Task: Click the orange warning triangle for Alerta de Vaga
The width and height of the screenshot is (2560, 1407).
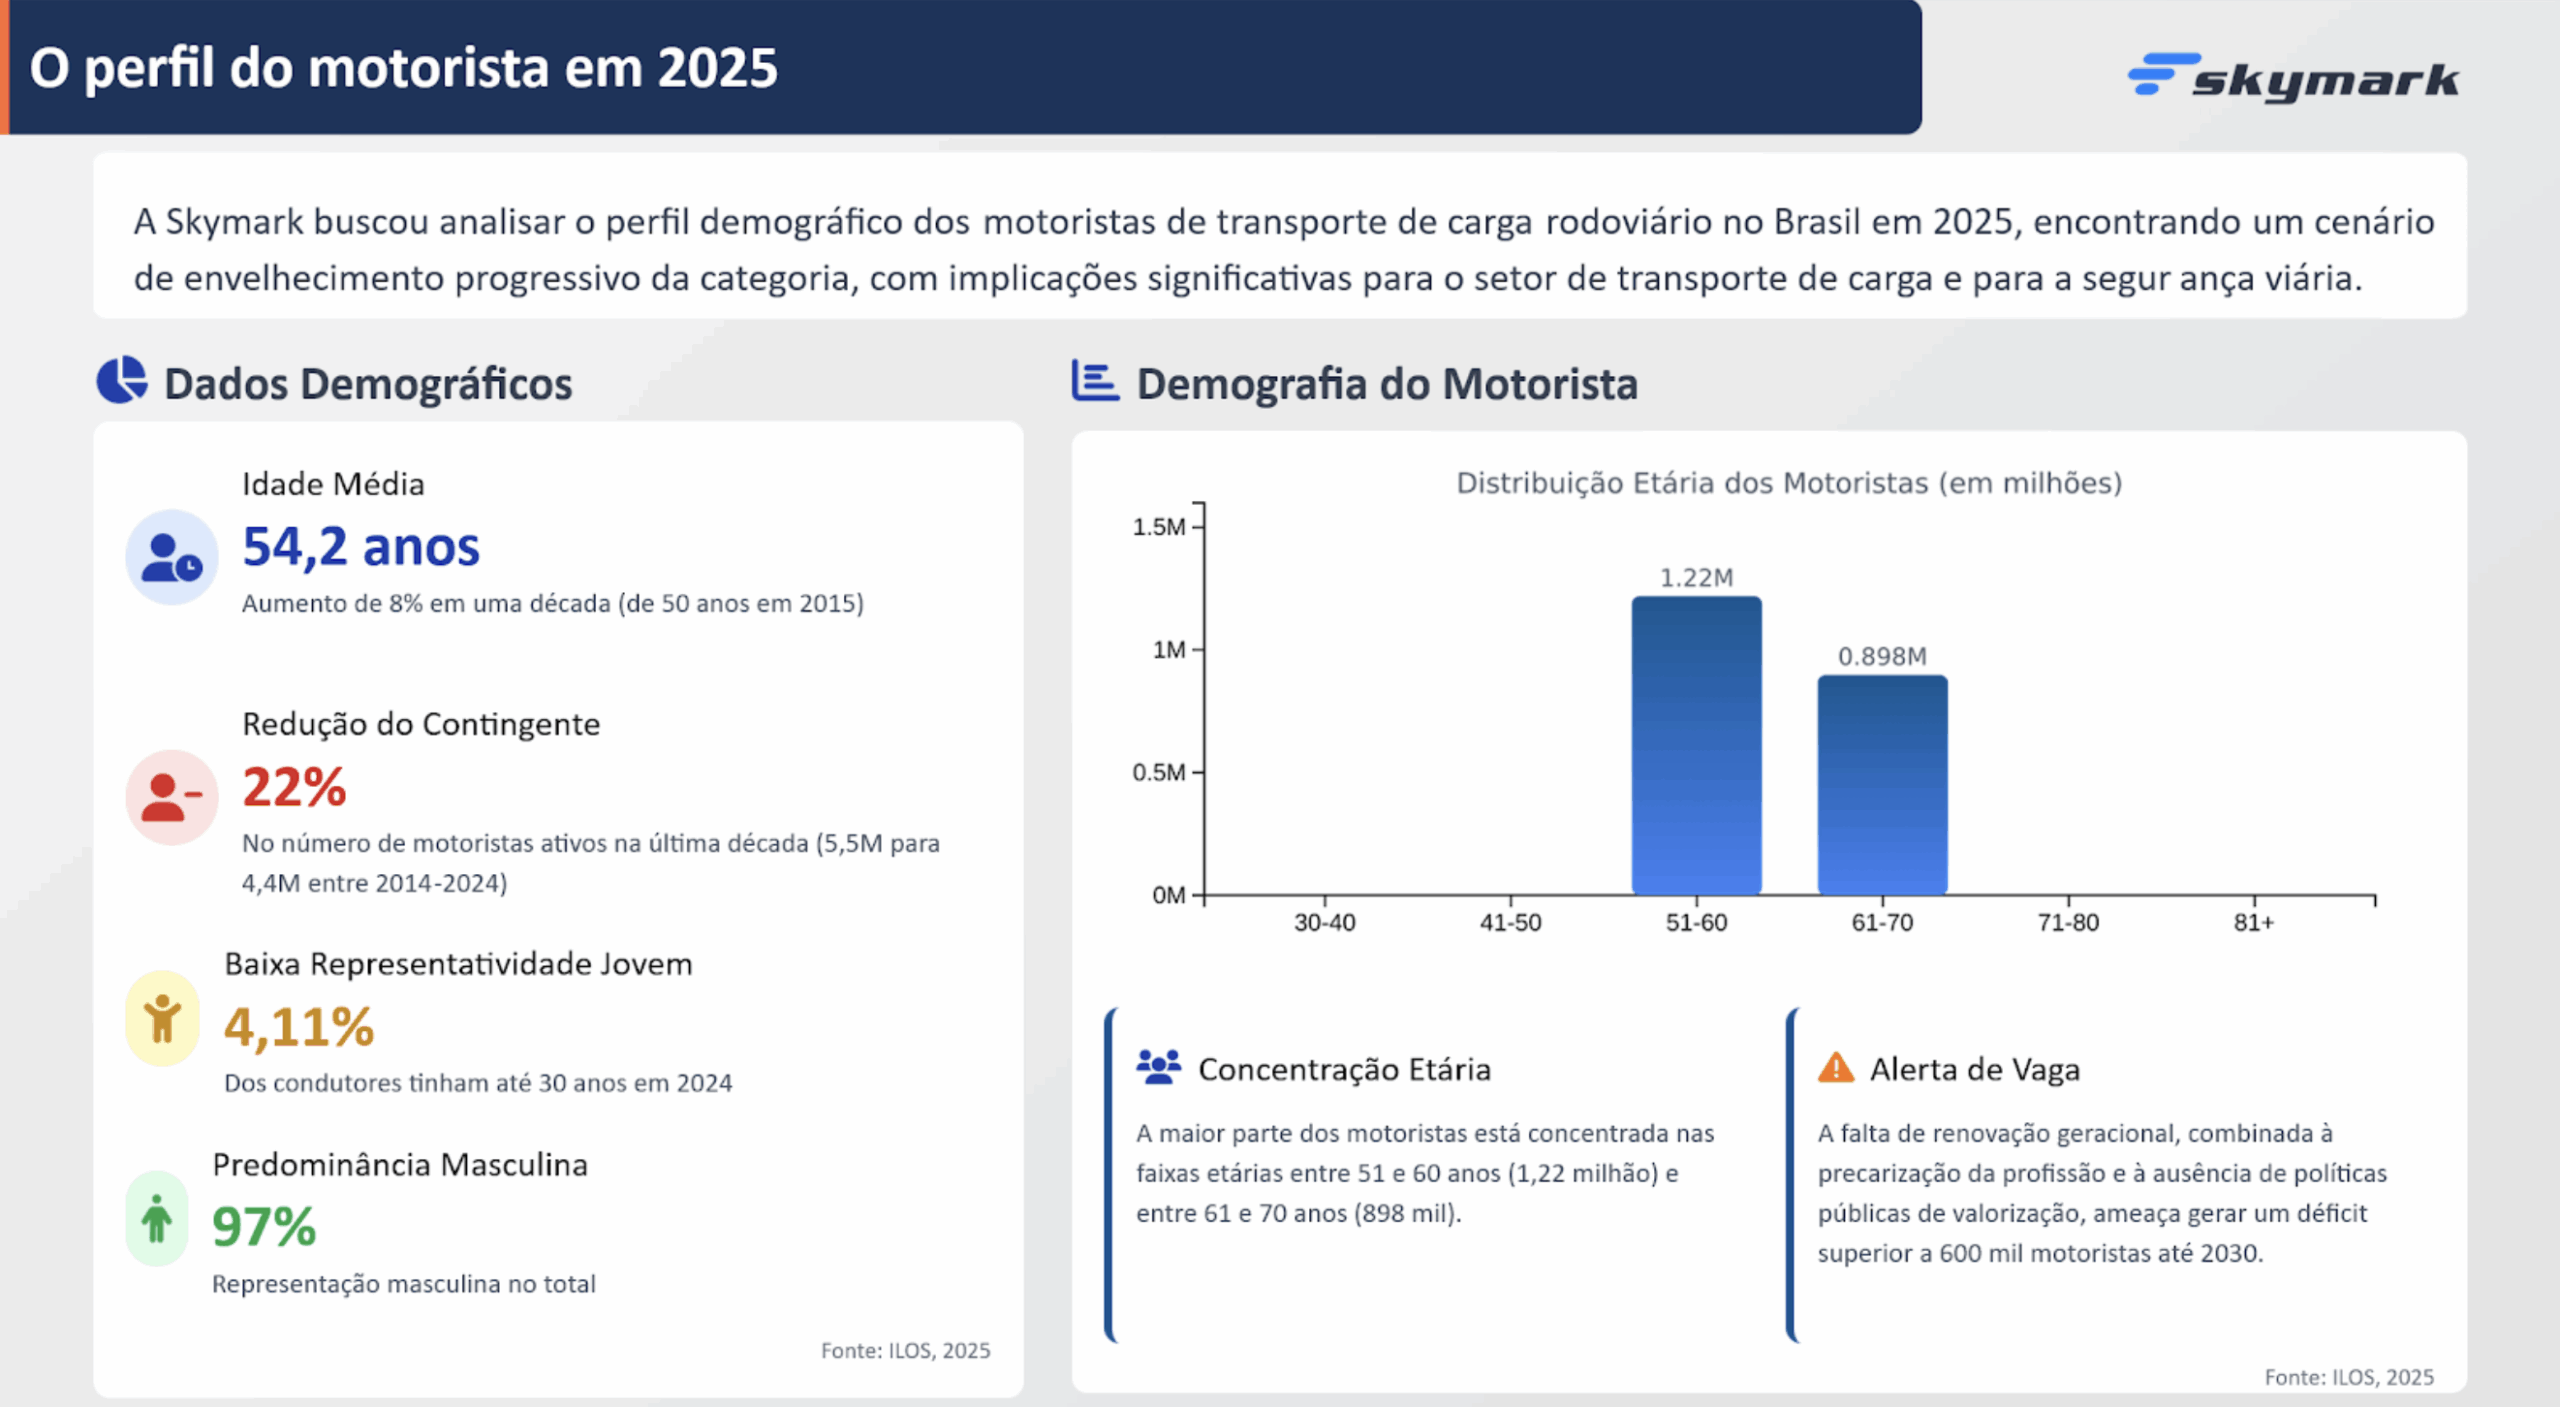Action: pyautogui.click(x=1834, y=1069)
